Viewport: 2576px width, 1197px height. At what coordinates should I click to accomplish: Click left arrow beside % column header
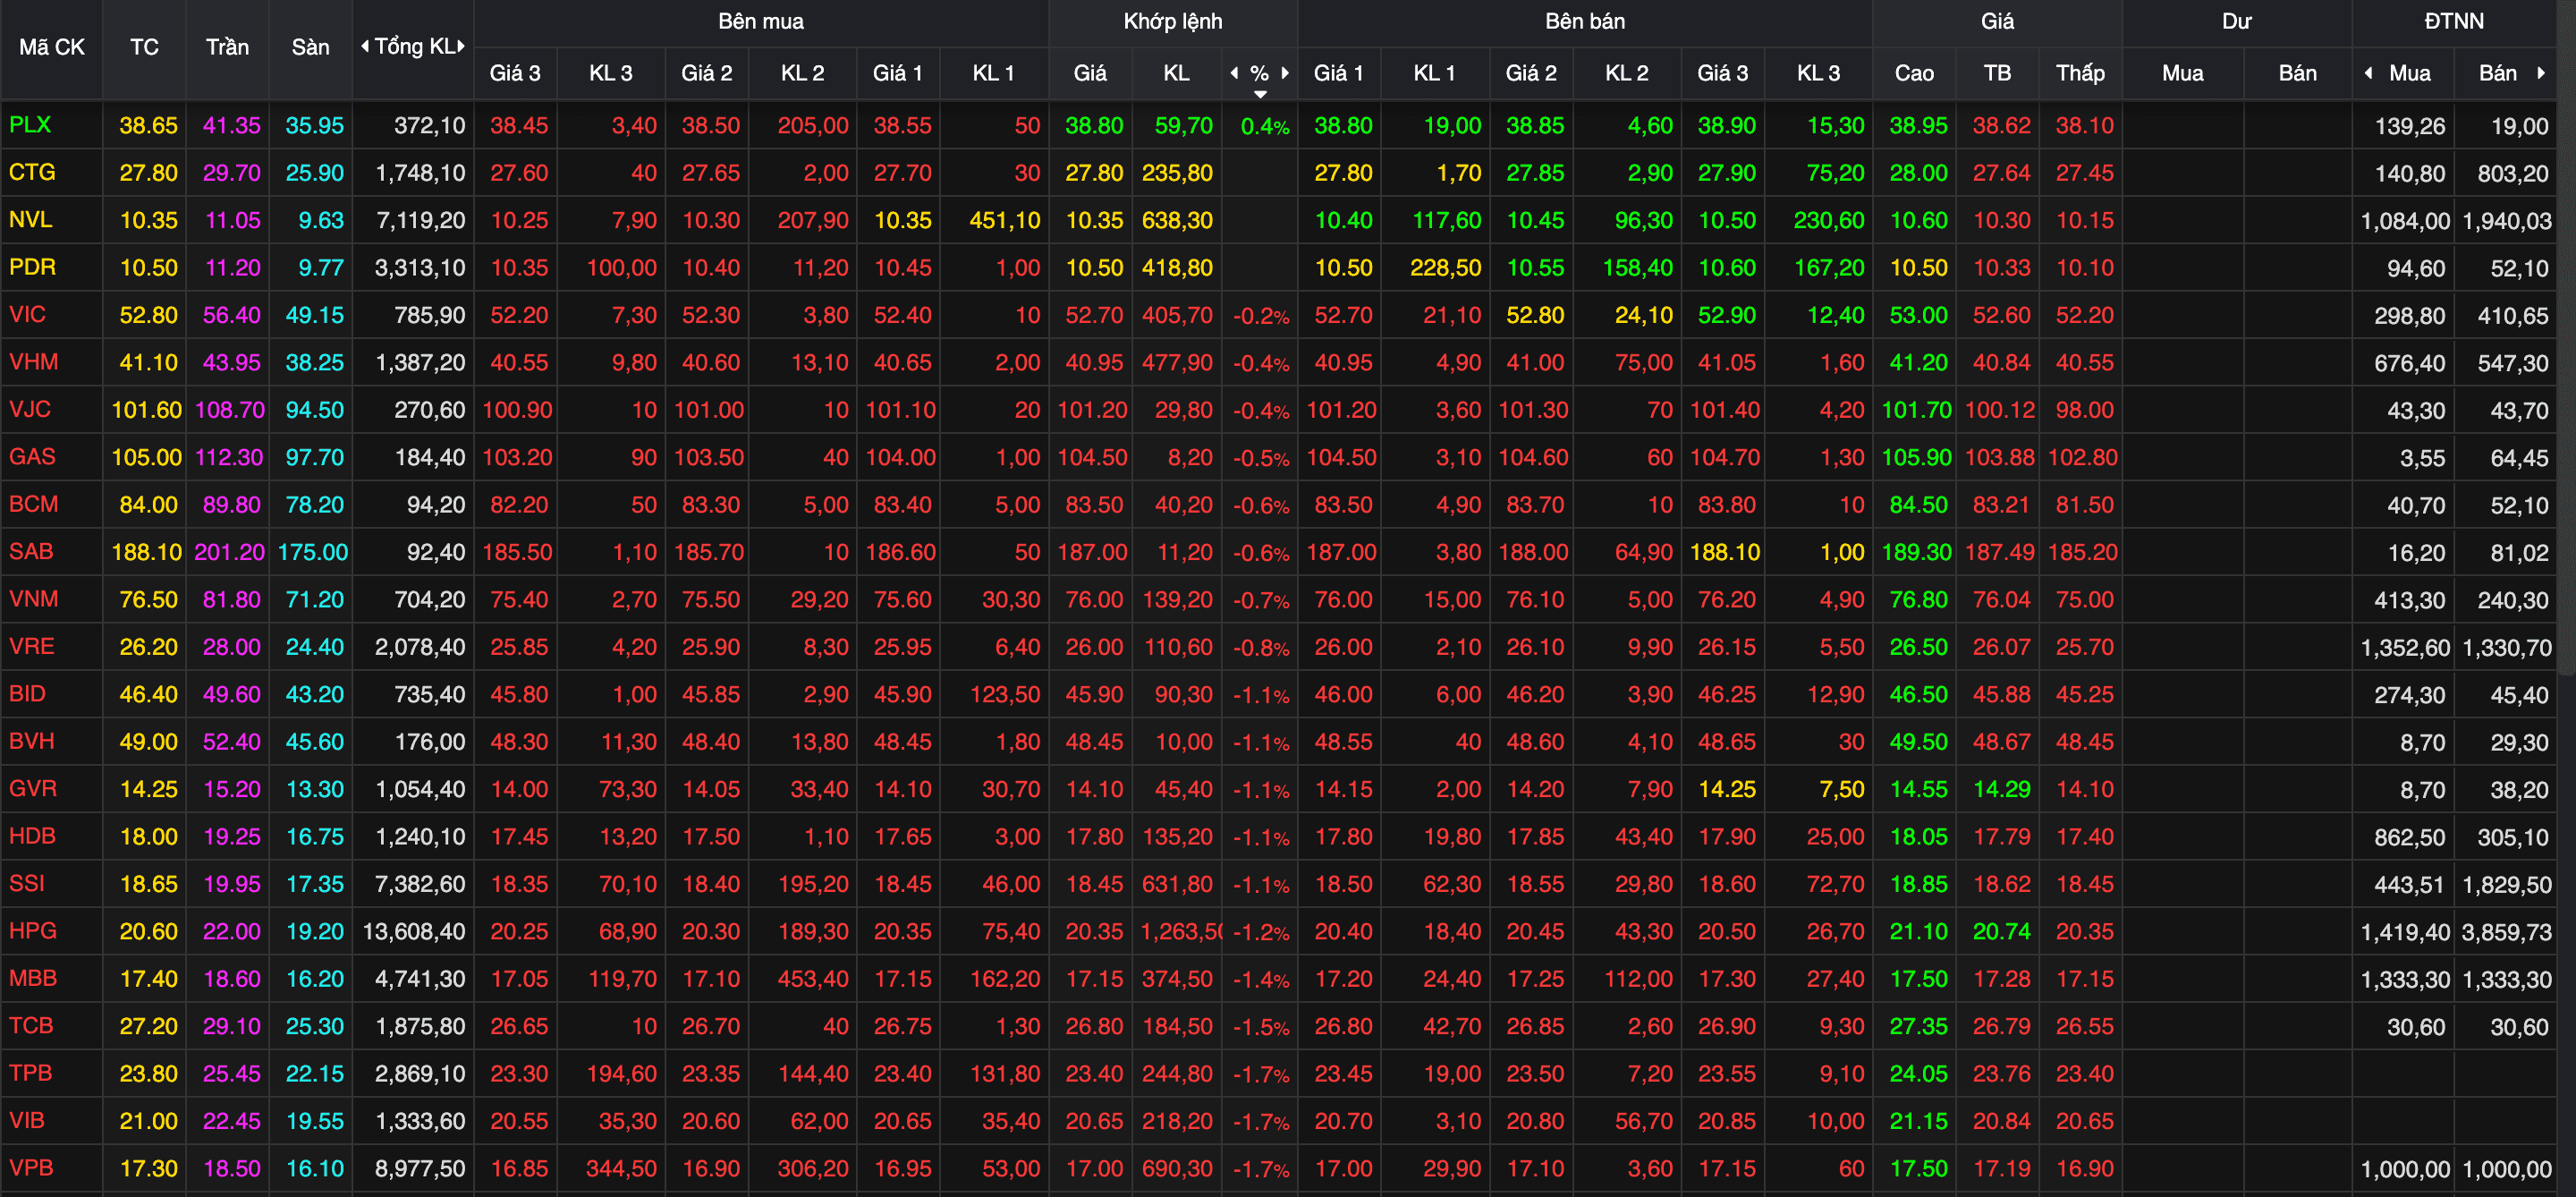[x=1234, y=73]
